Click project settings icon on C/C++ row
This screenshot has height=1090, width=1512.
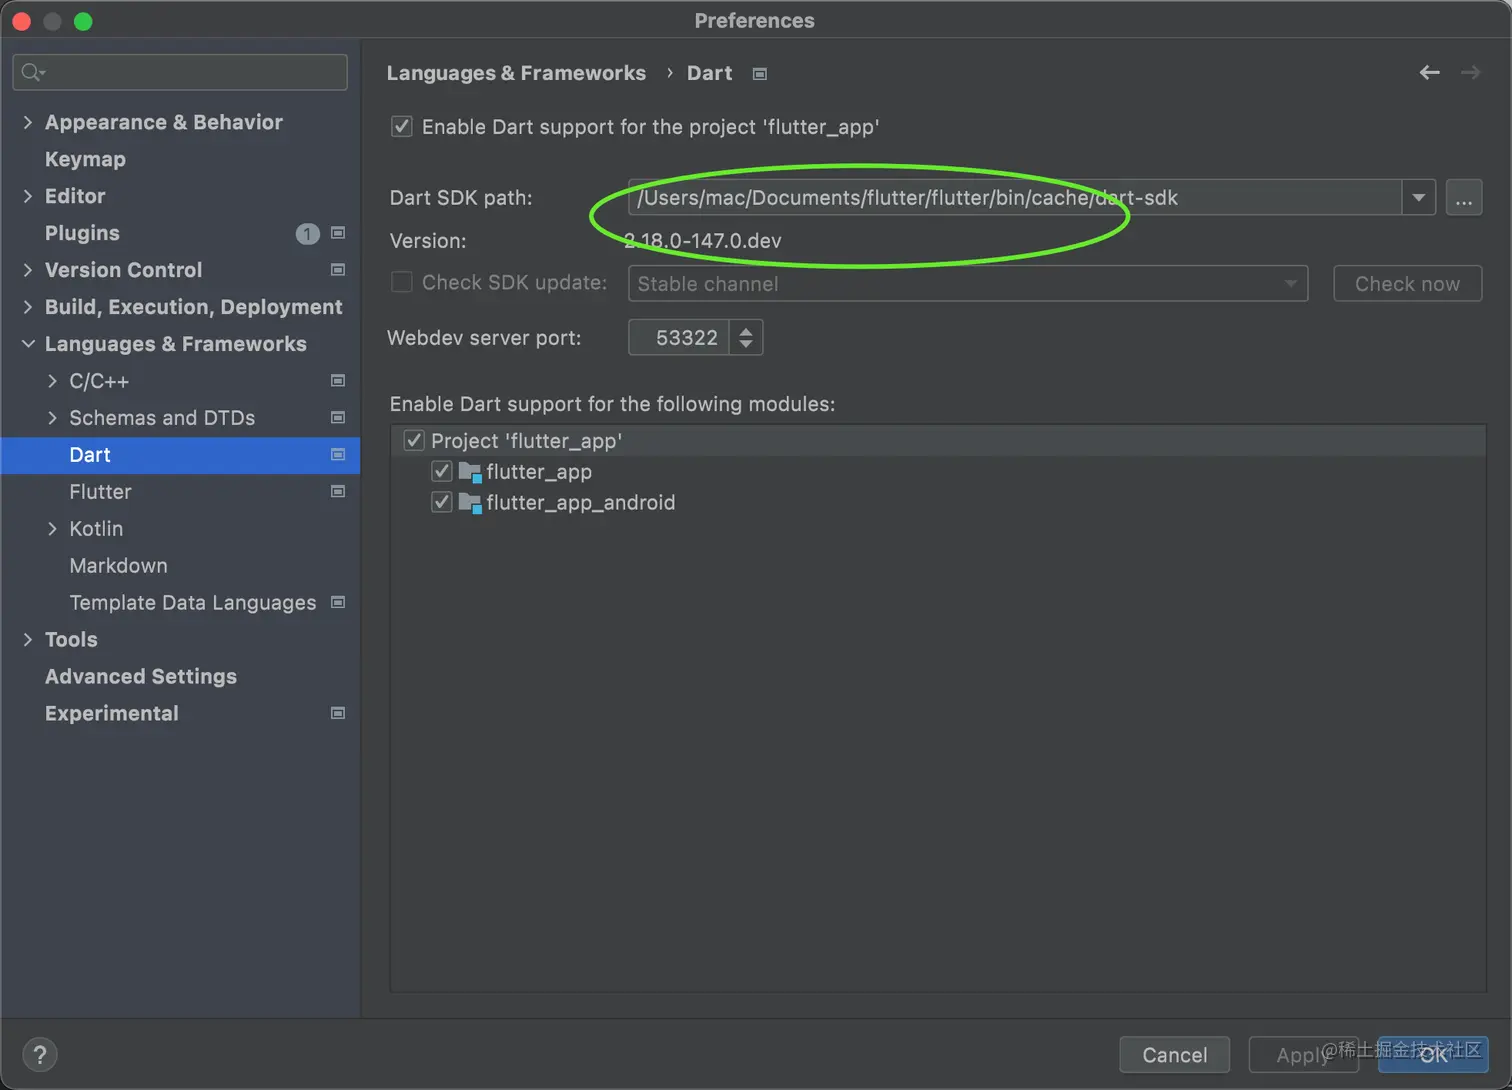click(338, 381)
